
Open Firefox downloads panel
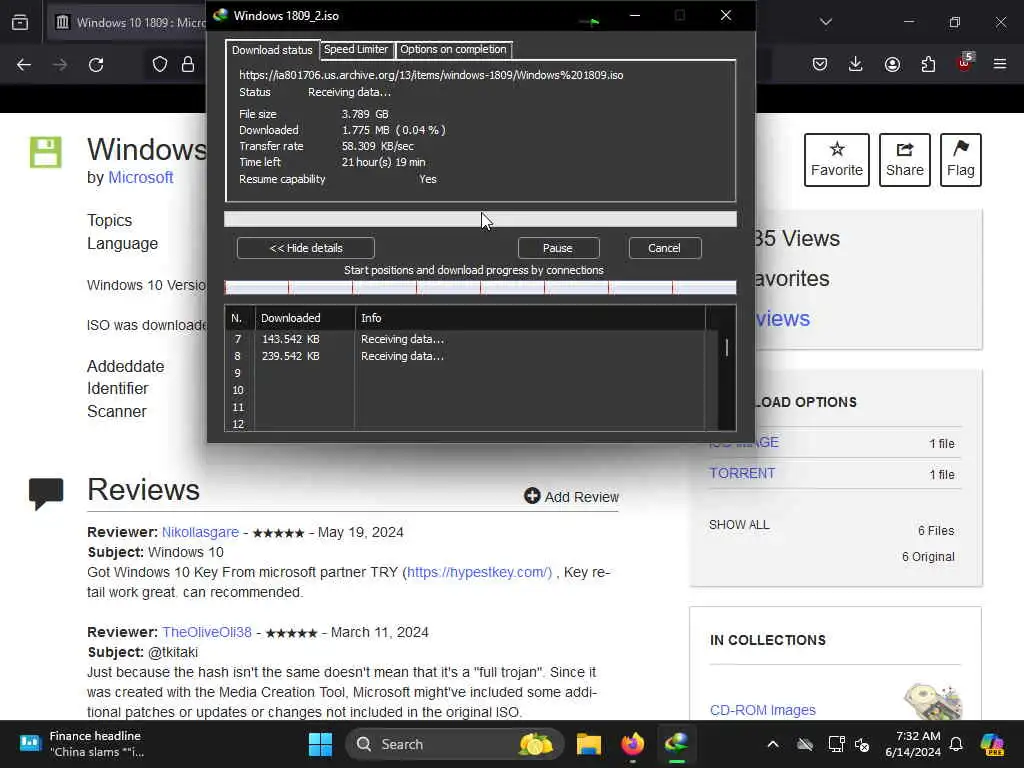[856, 64]
